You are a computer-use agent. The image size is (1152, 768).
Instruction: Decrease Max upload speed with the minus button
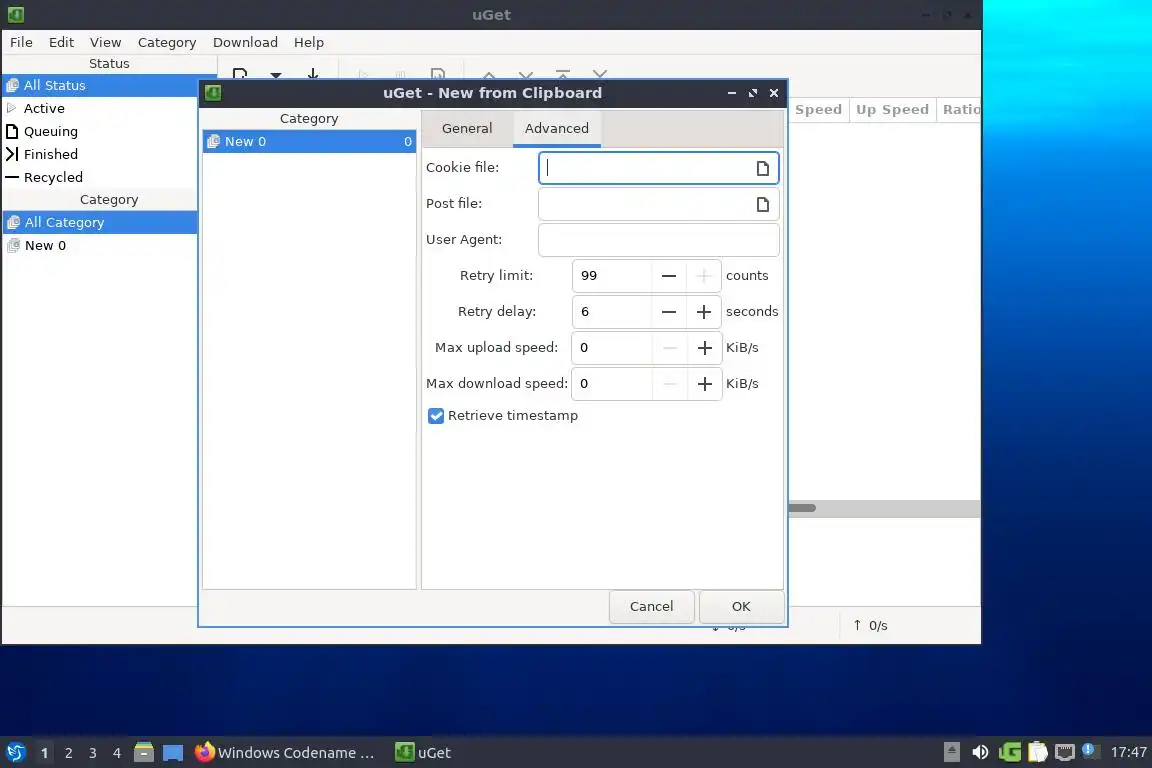669,348
